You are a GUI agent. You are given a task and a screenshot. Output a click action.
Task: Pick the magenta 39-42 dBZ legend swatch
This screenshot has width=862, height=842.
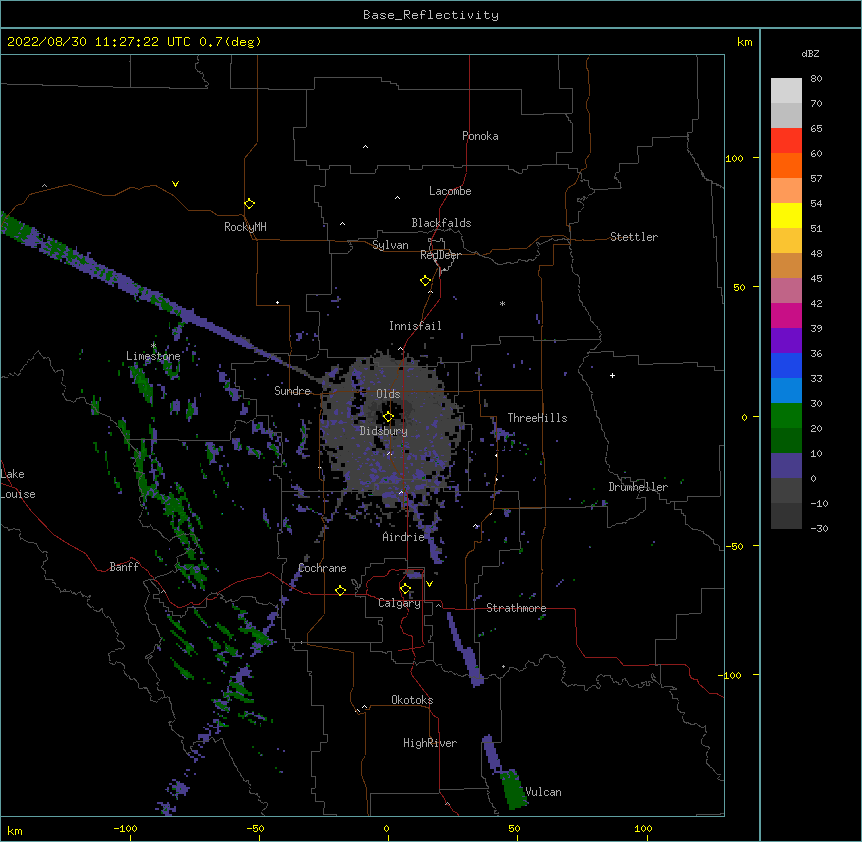coord(786,315)
